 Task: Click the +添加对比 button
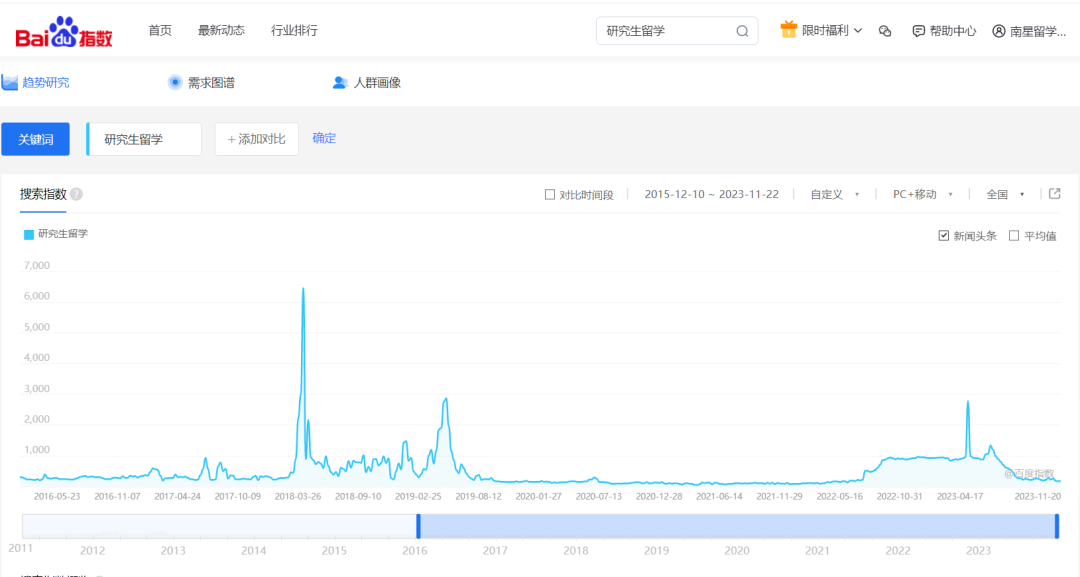[x=256, y=139]
